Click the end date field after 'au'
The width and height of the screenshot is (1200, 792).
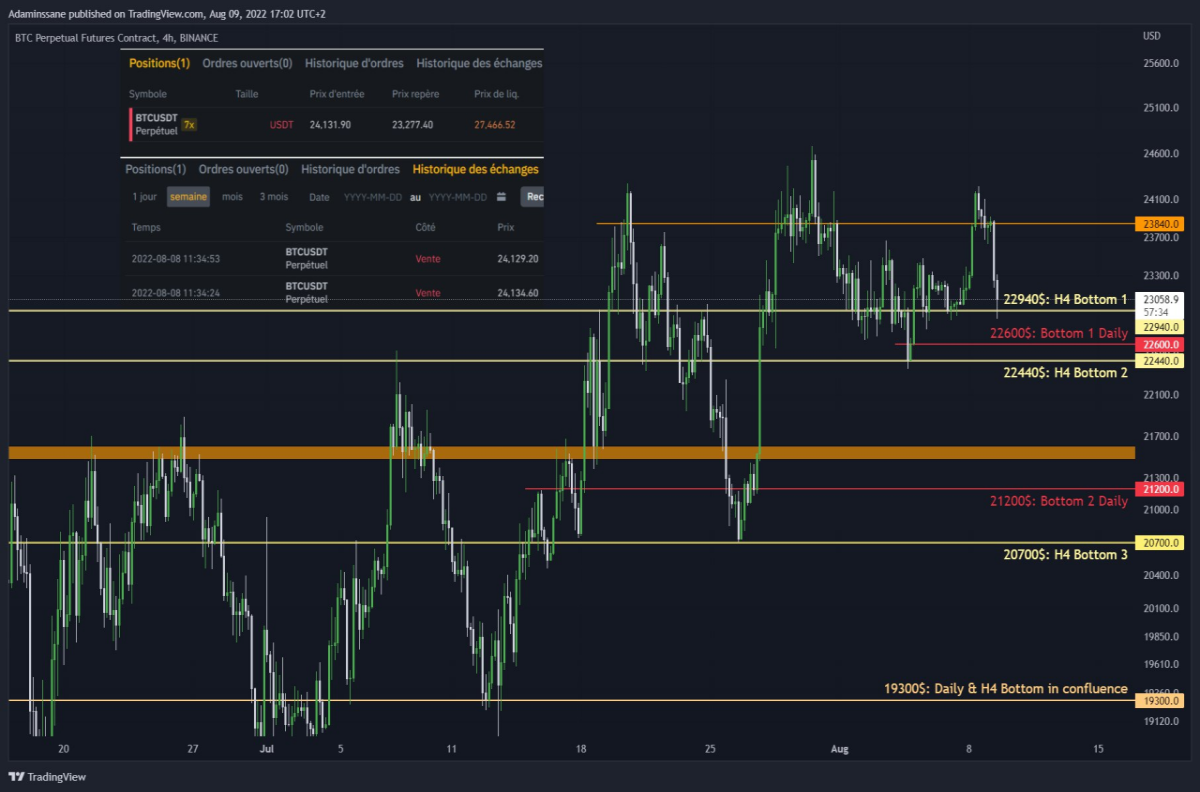click(x=458, y=197)
